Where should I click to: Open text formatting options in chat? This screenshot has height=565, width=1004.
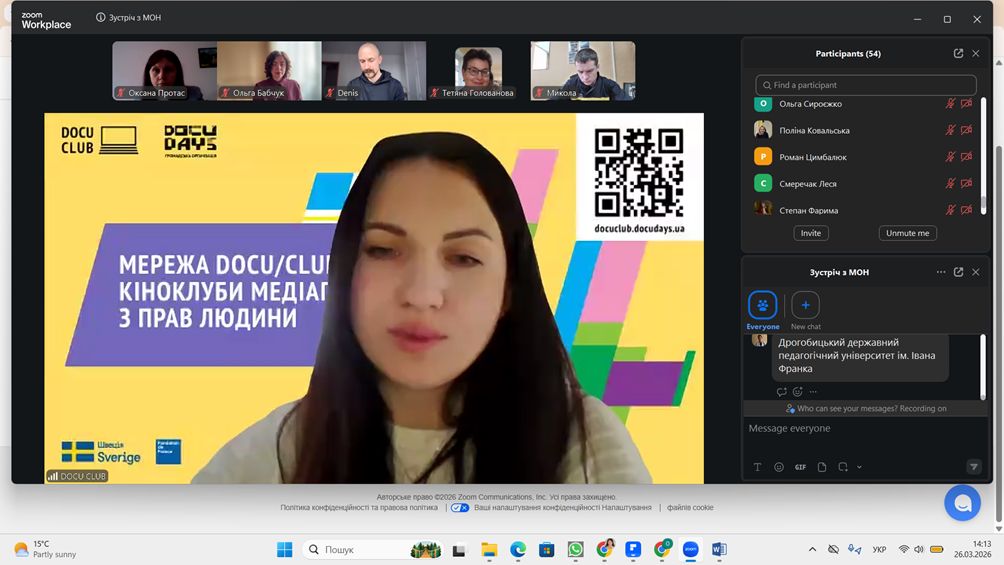click(x=757, y=467)
